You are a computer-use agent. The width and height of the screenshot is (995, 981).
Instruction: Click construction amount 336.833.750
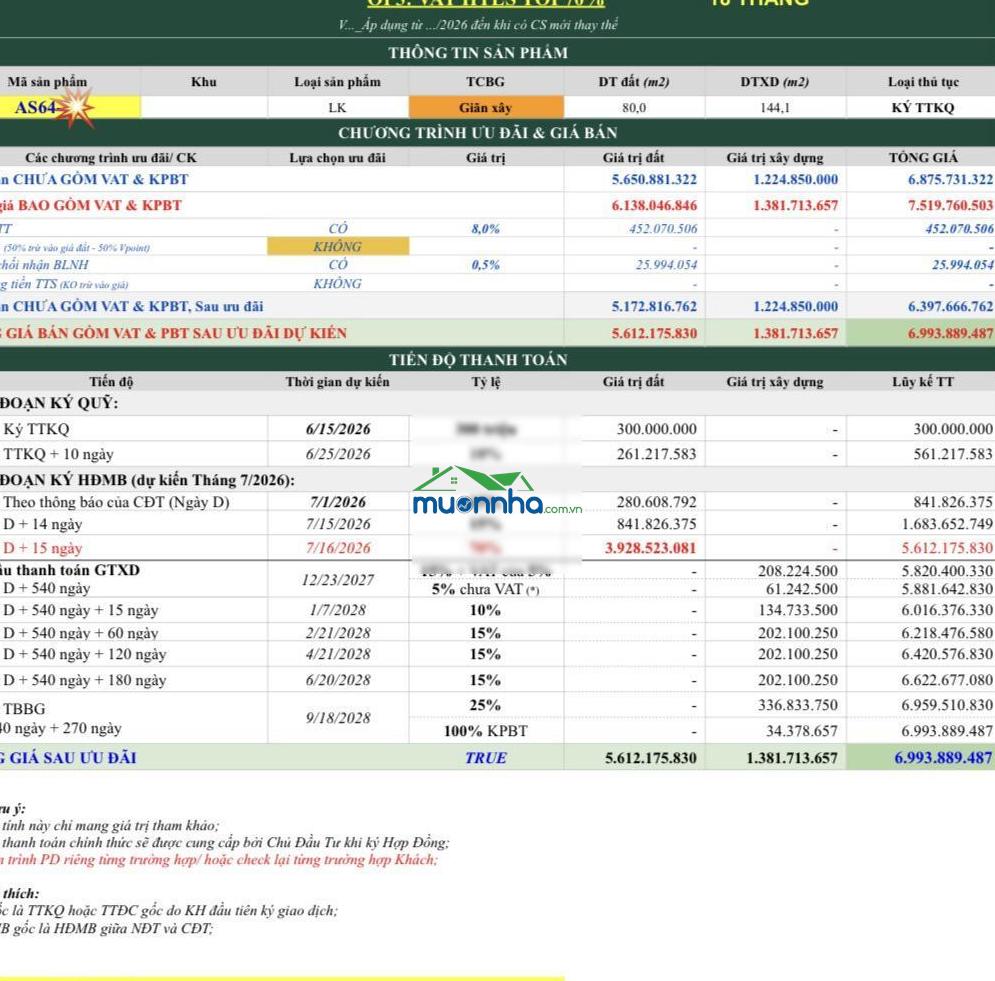(798, 706)
